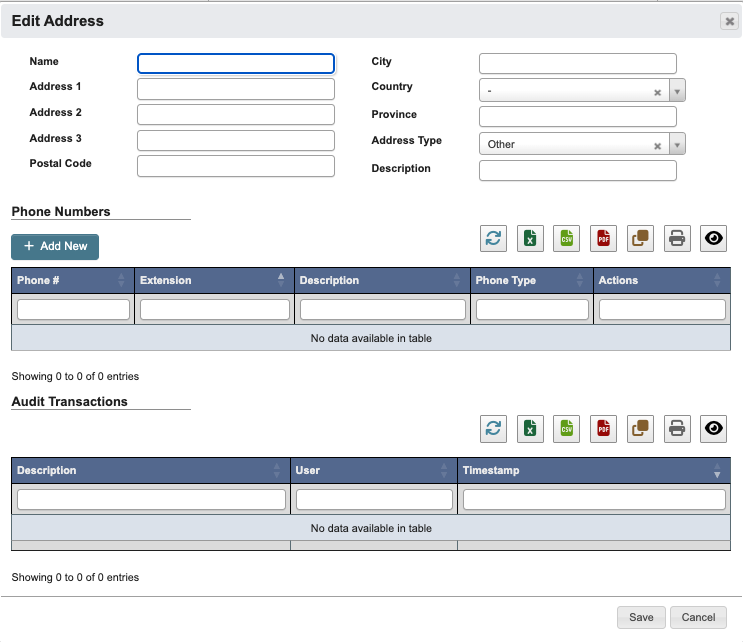Screen dimensions: 743x642
Task: Sort by Extension column
Action: coord(215,280)
